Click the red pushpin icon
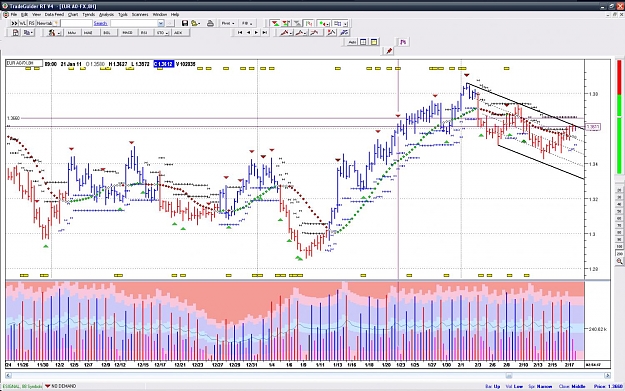Viewport: 625px width, 391px height. [x=389, y=51]
